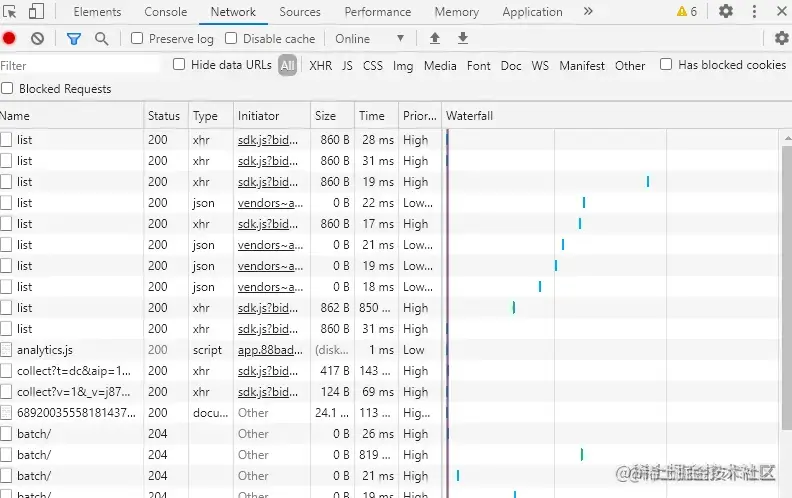
Task: Export HAR file with download arrow
Action: coord(463,38)
